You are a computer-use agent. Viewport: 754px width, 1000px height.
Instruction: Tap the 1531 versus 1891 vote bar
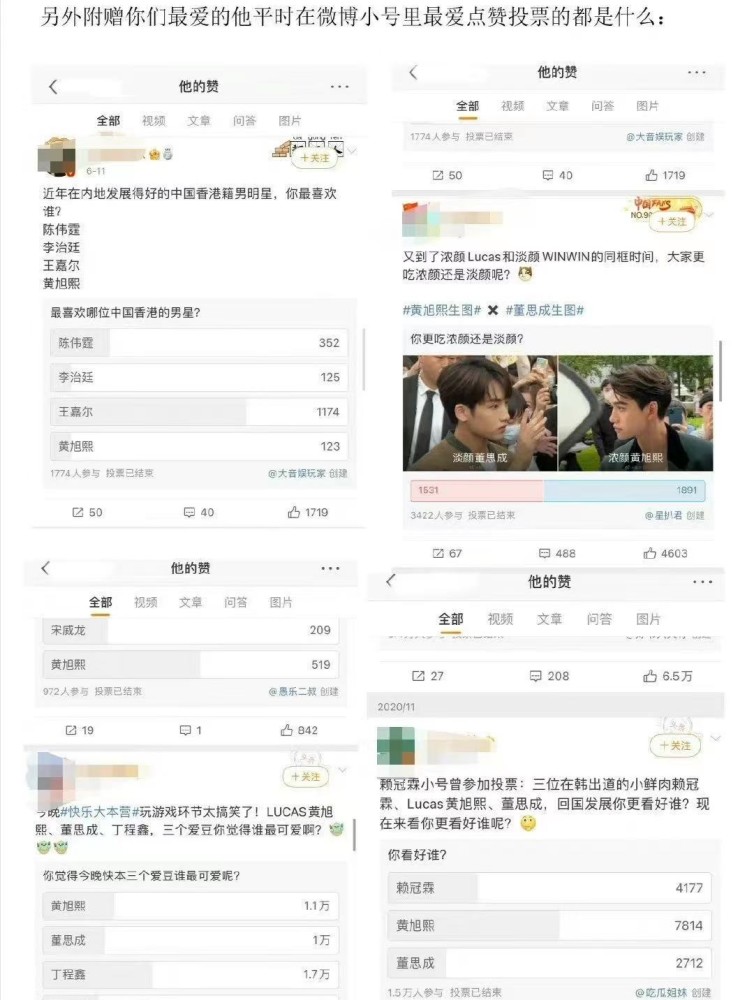tap(558, 490)
